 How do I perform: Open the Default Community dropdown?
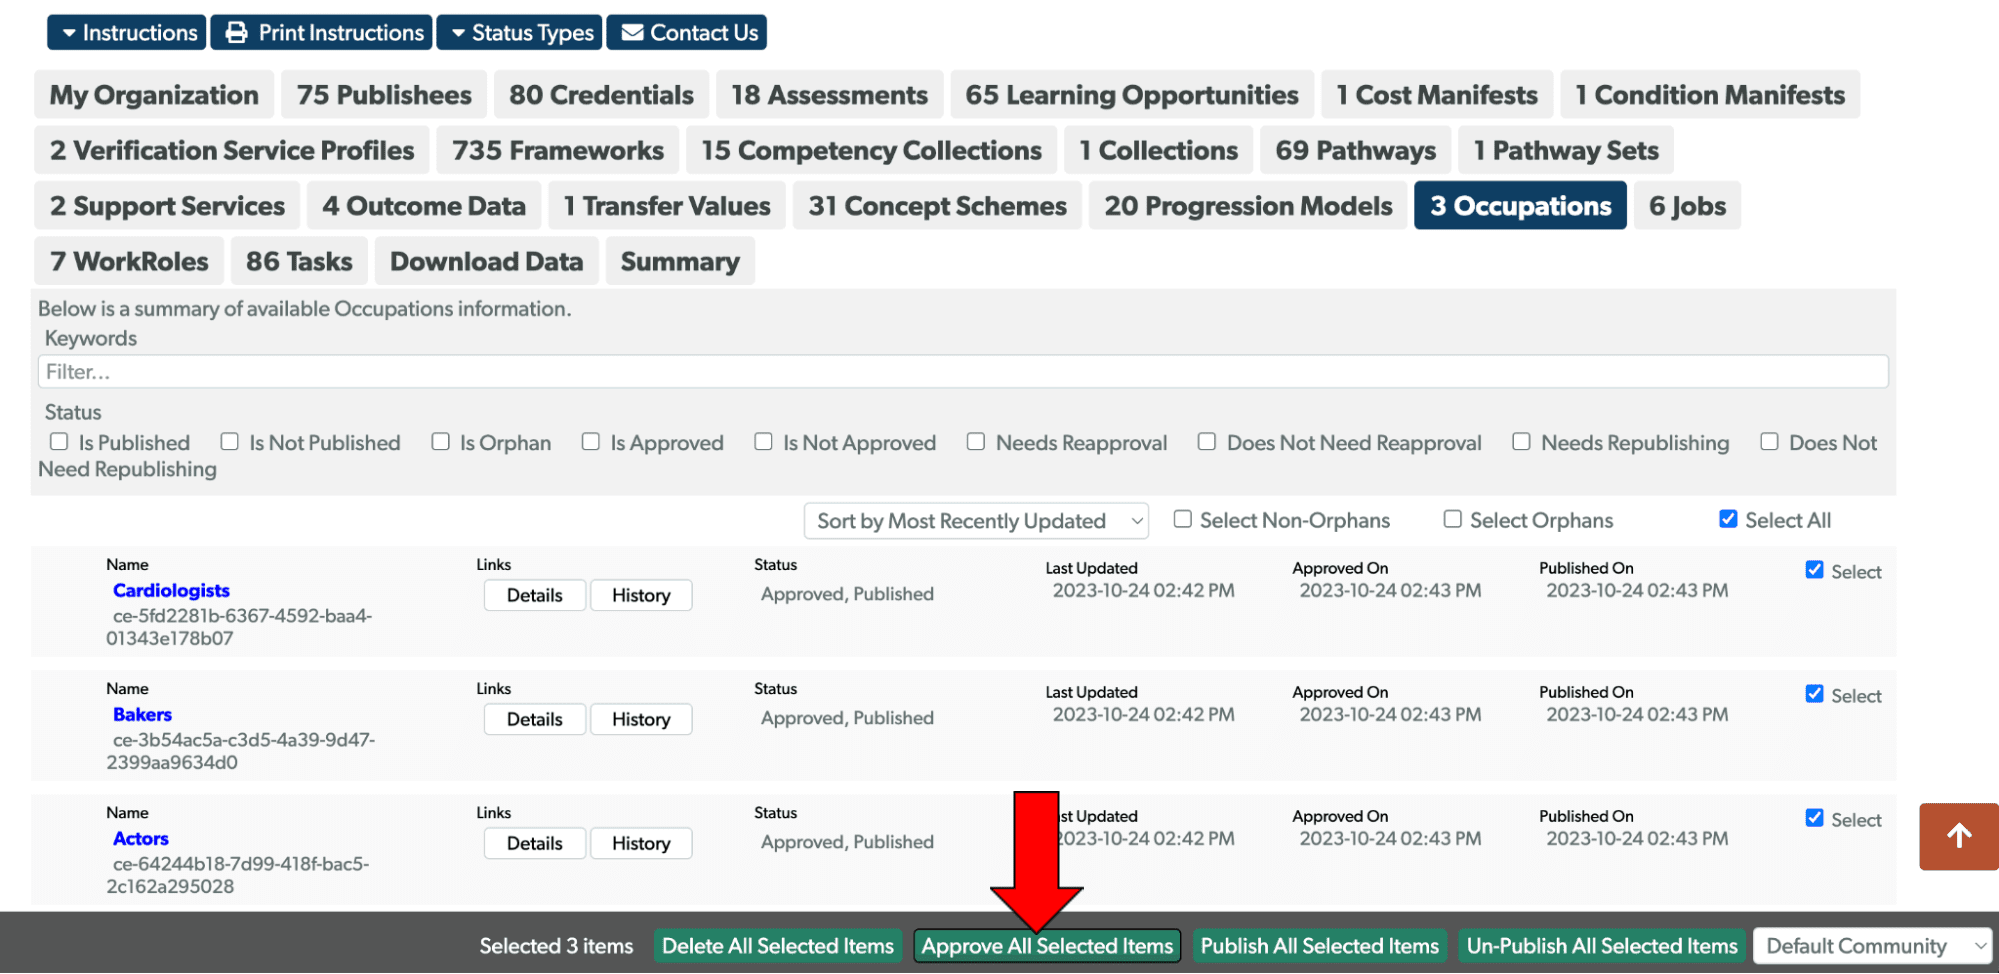click(x=1873, y=945)
